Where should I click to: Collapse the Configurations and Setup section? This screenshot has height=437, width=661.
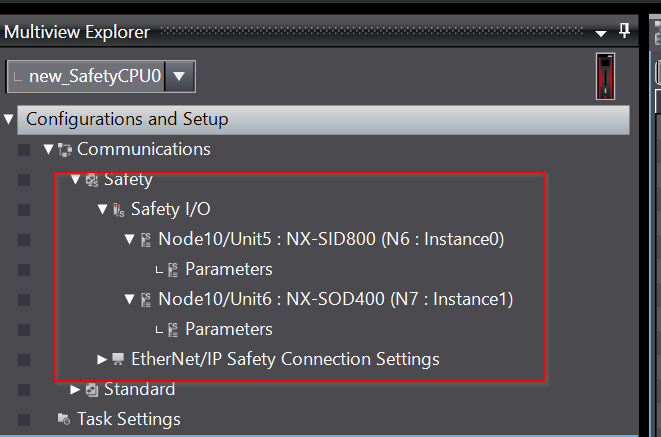tap(8, 119)
